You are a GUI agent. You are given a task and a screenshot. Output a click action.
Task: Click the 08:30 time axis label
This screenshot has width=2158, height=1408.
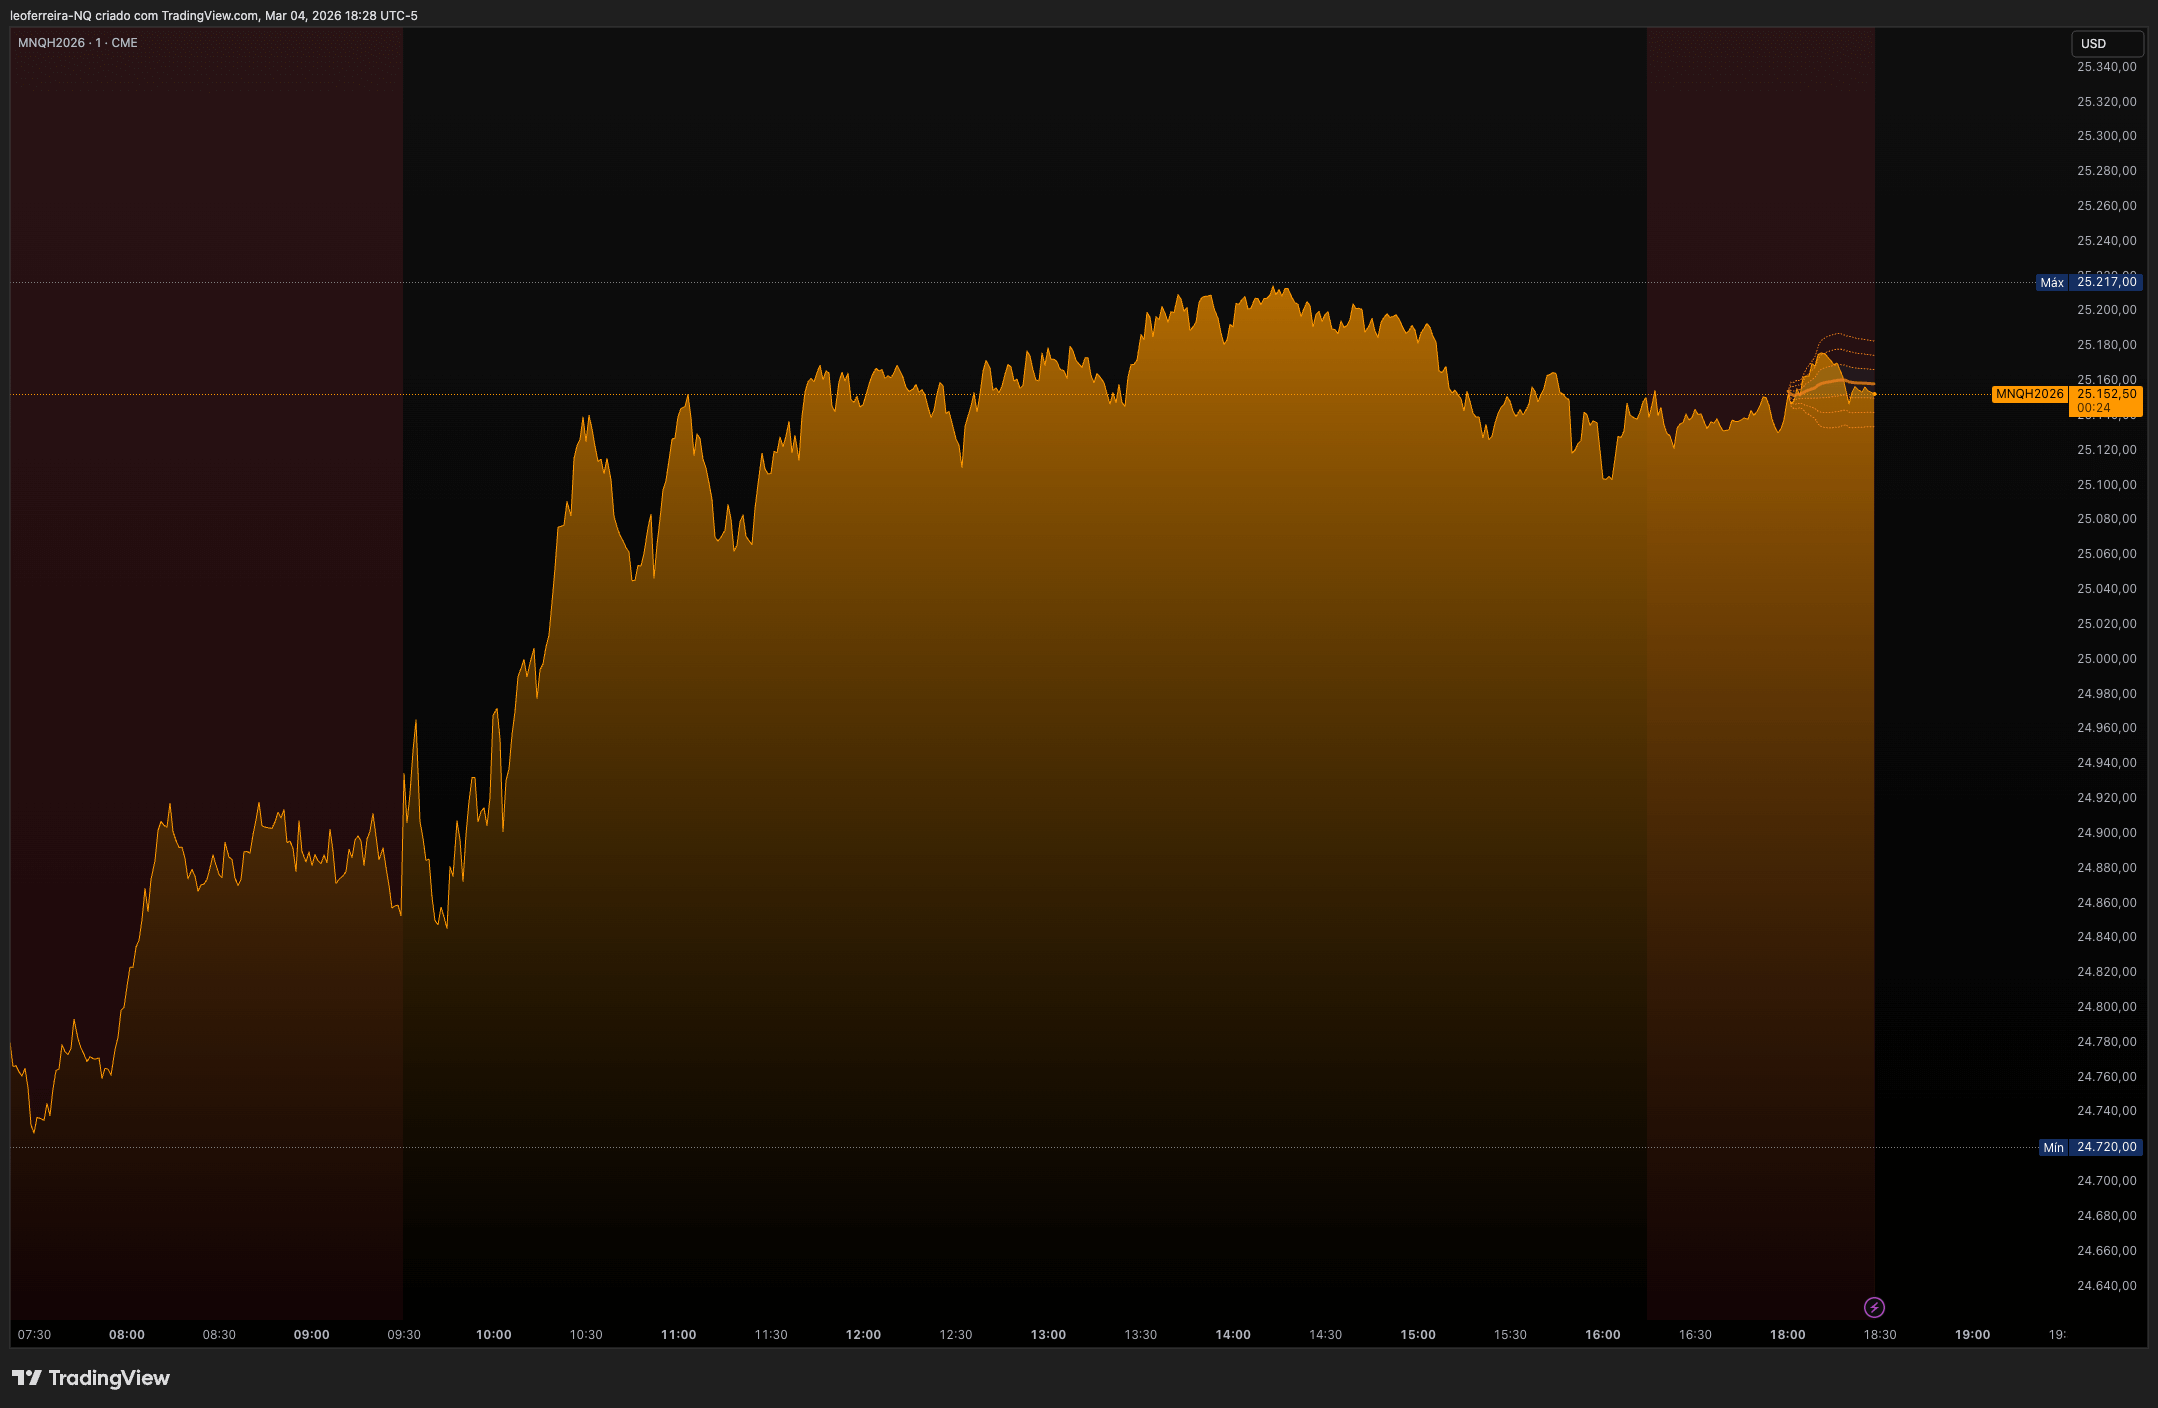point(219,1335)
